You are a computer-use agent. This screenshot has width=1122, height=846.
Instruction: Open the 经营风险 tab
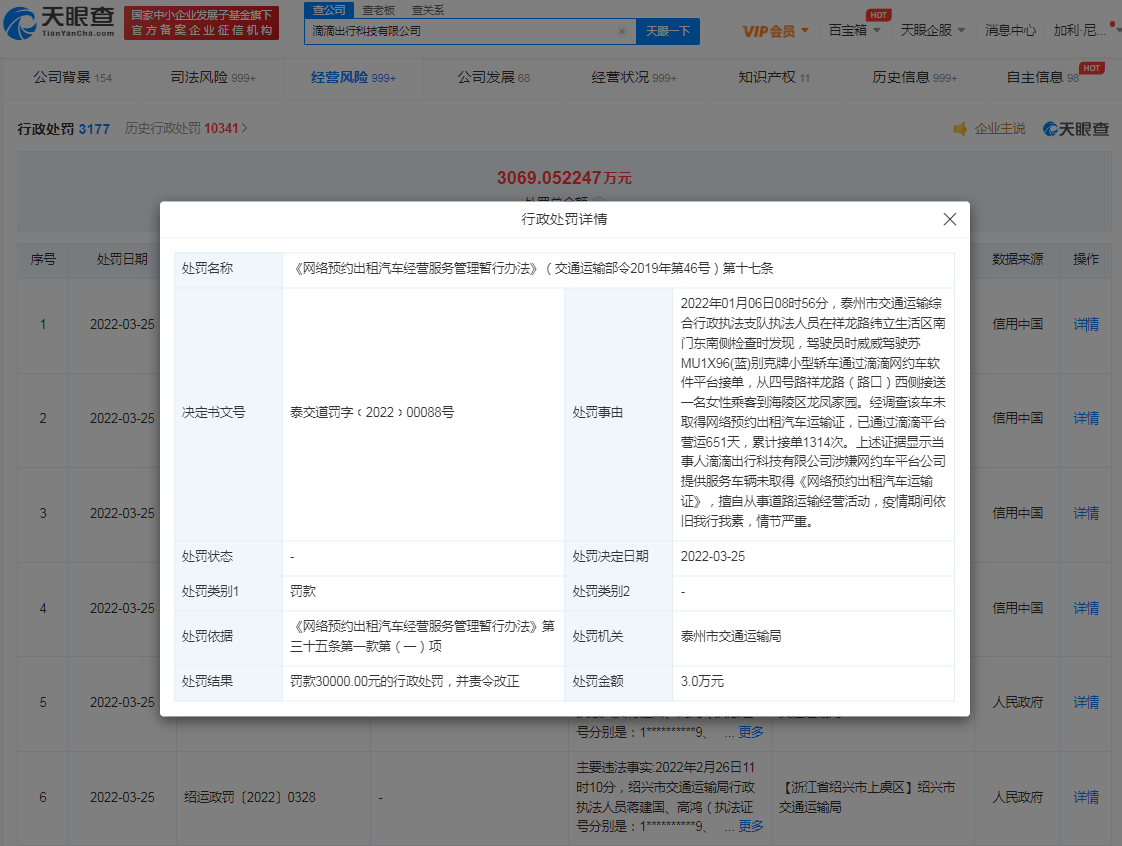pos(353,77)
